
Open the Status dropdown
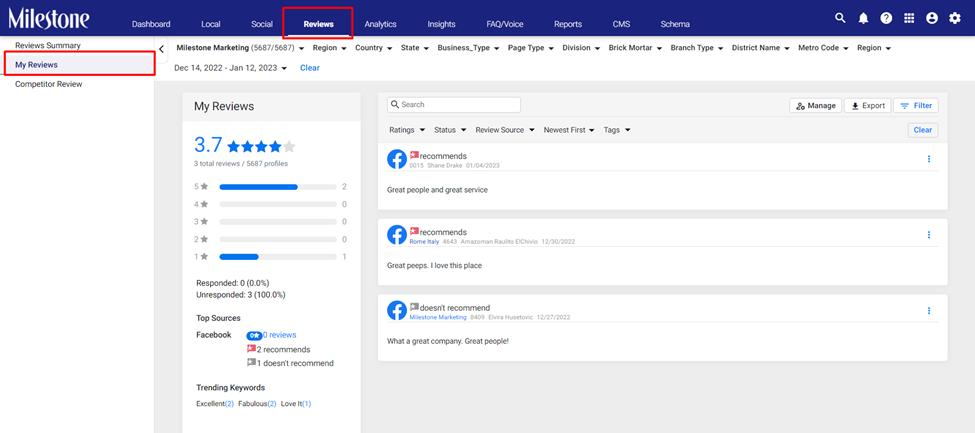(450, 130)
